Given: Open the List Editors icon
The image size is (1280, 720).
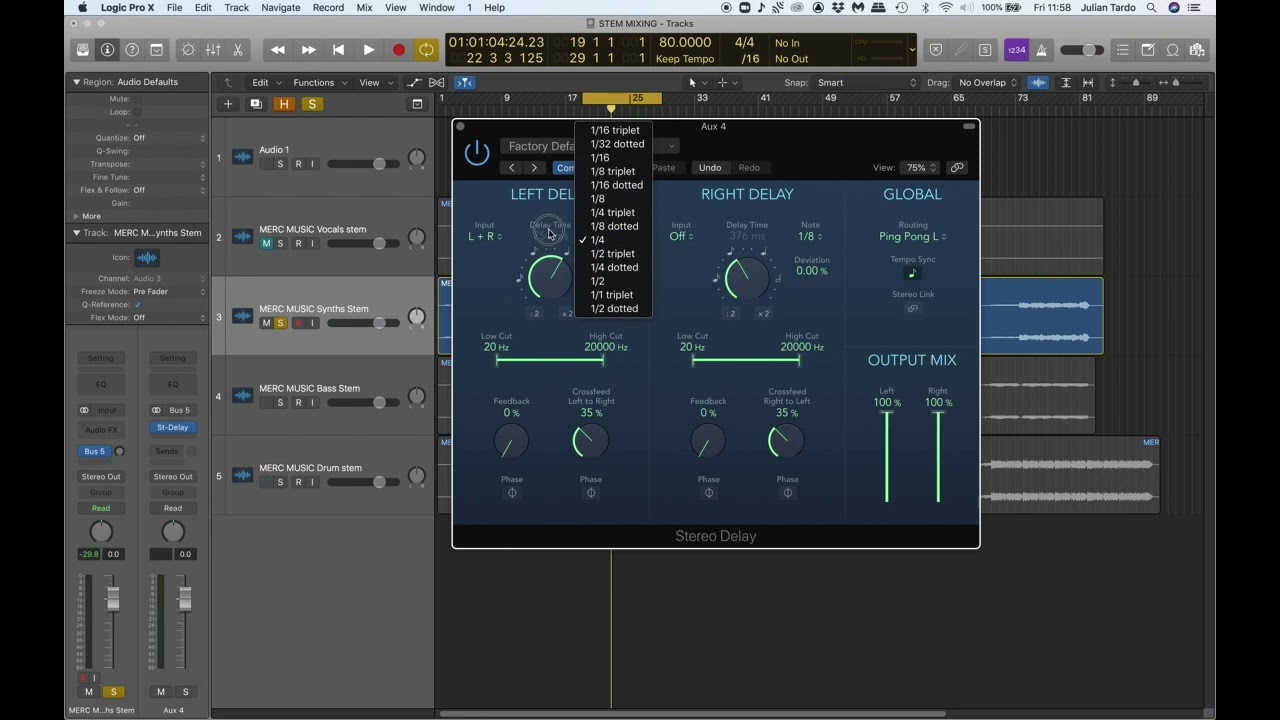Looking at the screenshot, I should 1123,50.
